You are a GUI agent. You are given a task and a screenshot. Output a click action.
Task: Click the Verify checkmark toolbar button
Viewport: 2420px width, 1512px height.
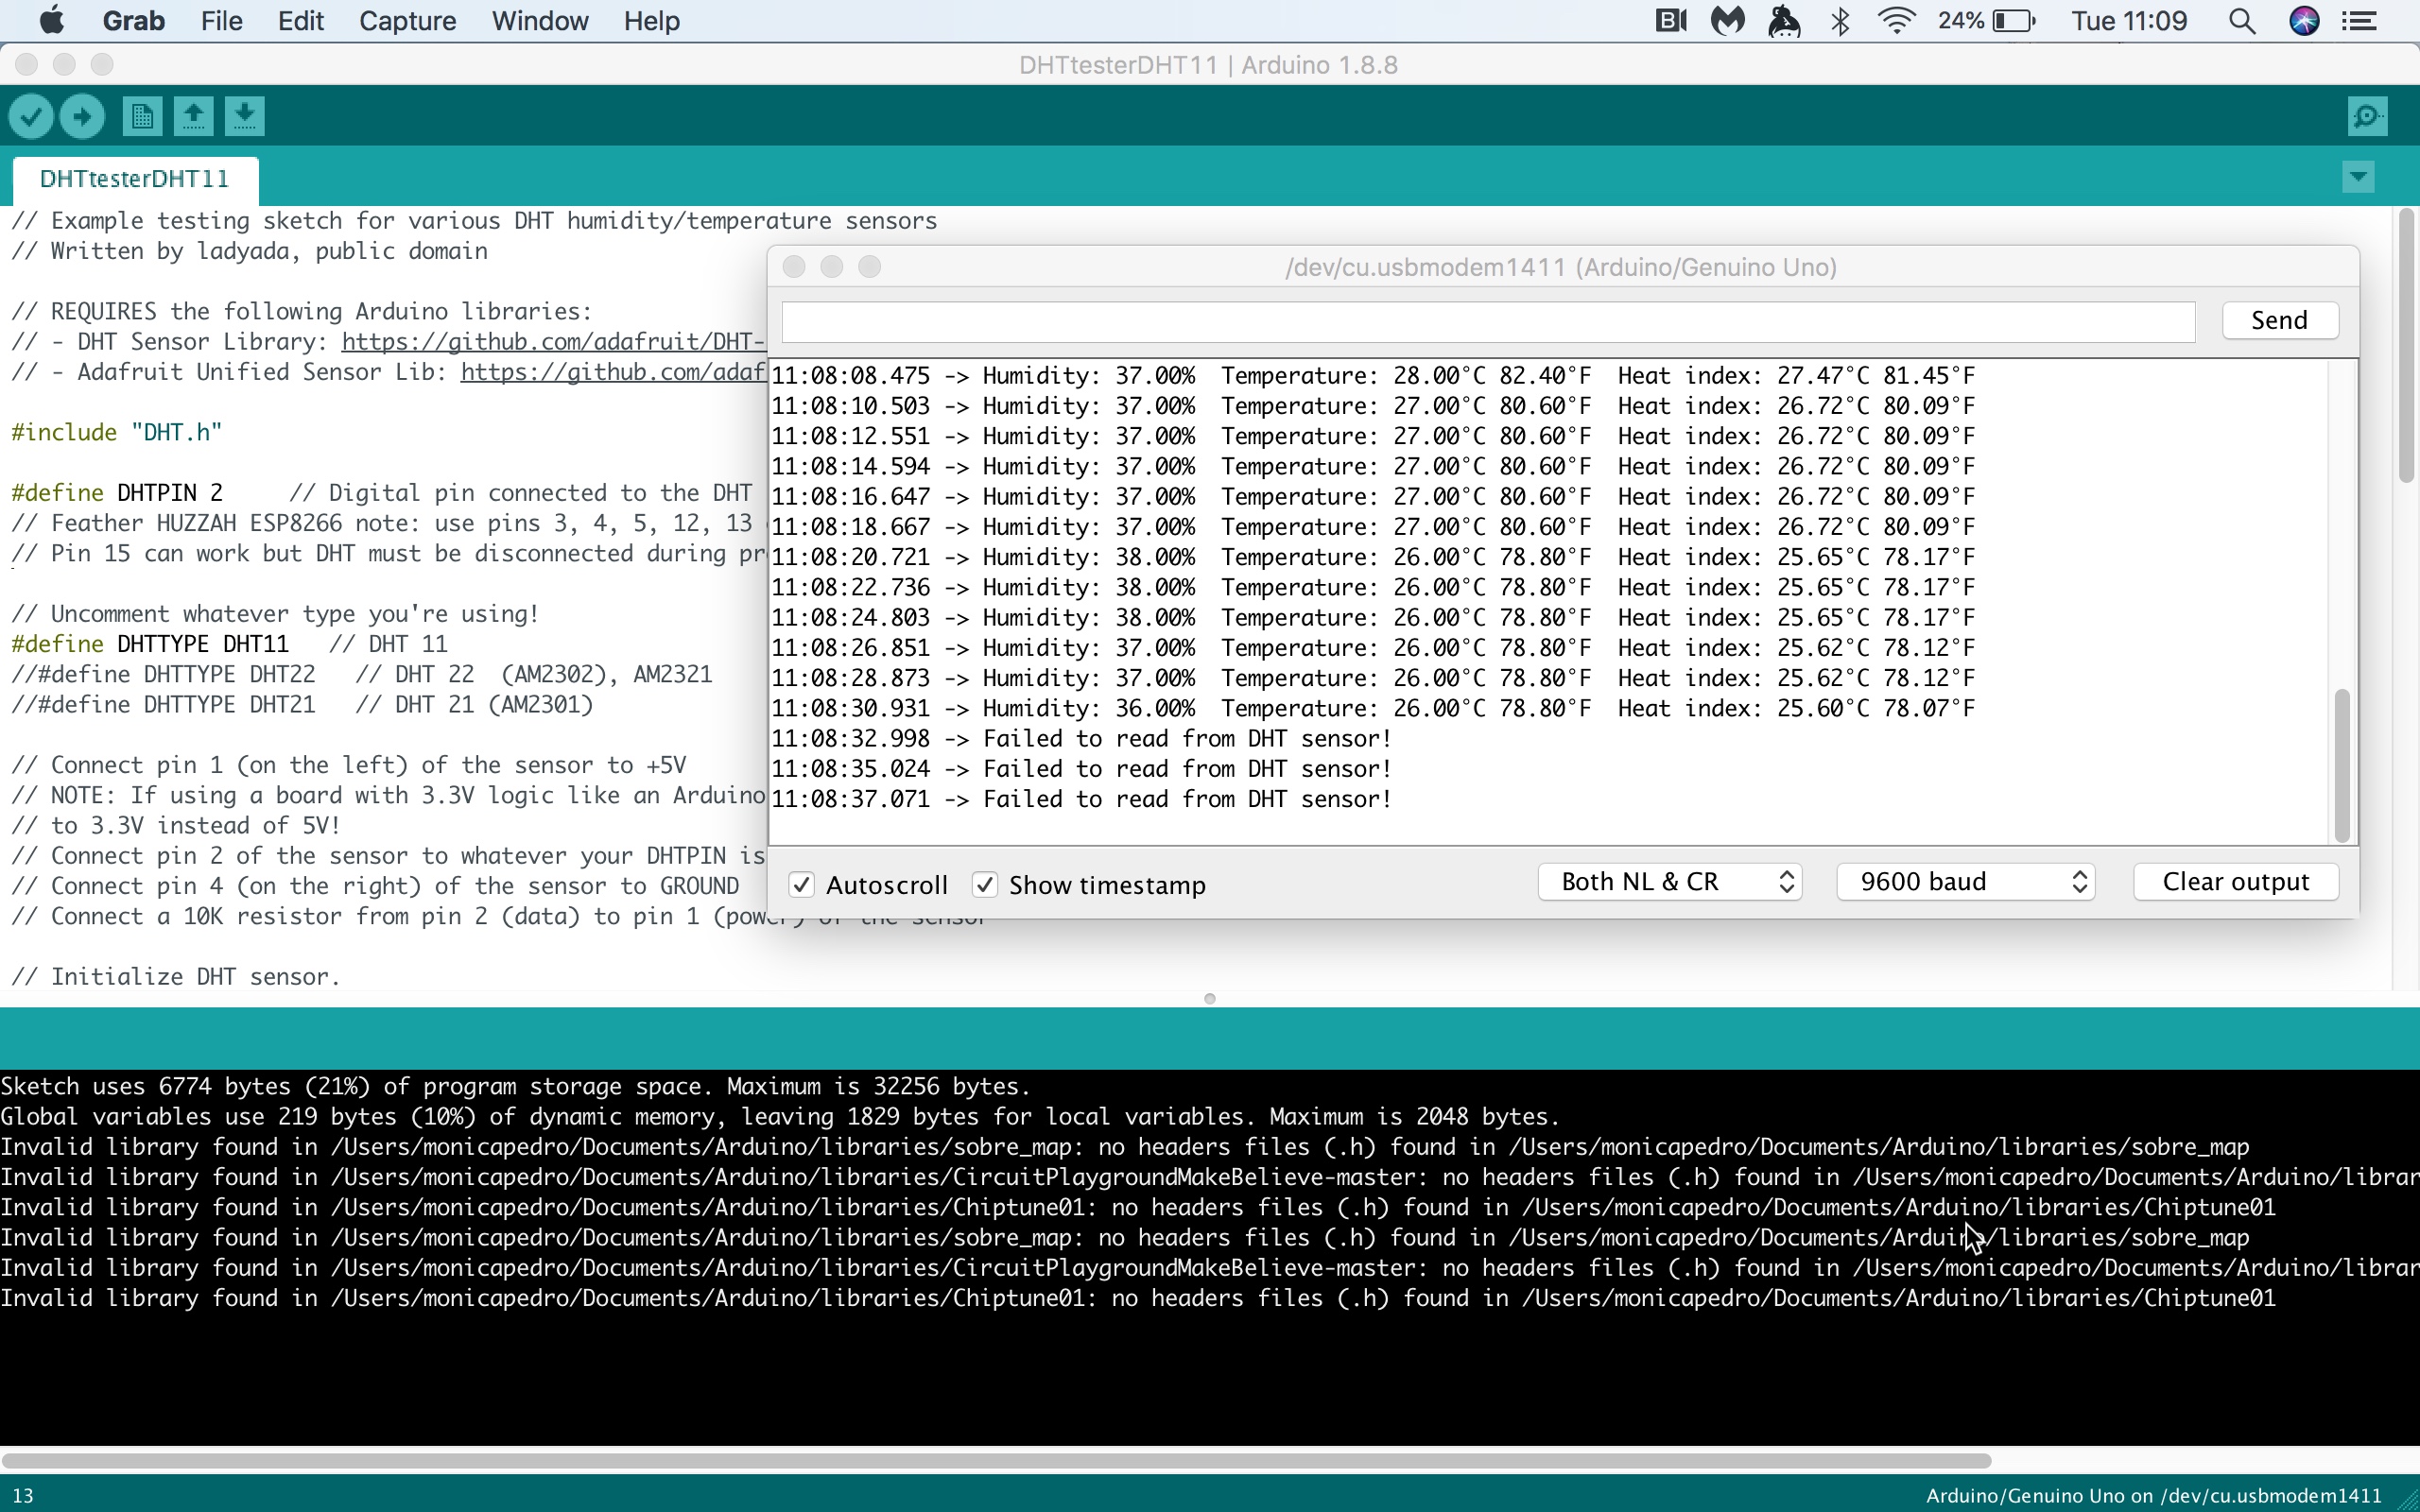31,116
